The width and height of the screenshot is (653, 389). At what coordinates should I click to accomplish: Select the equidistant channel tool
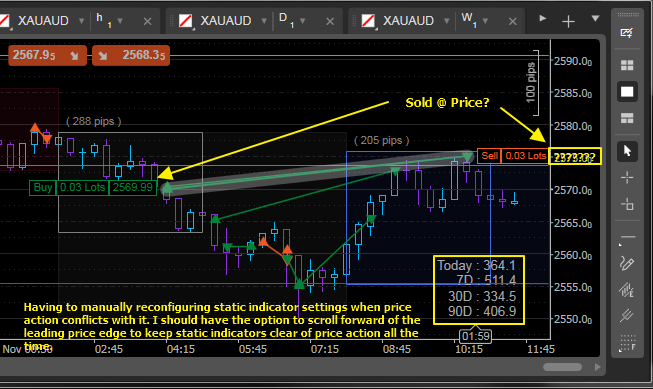(x=627, y=289)
